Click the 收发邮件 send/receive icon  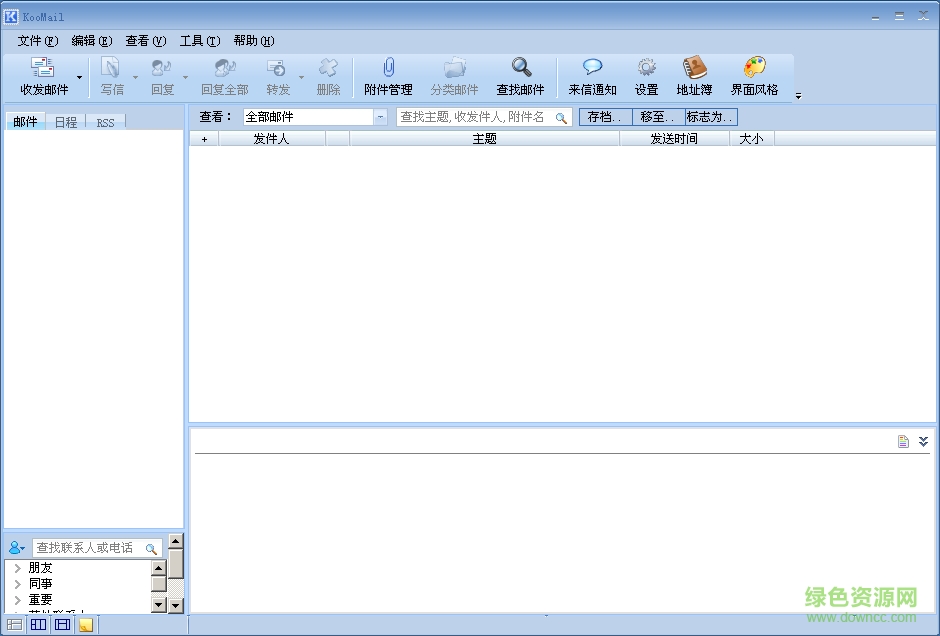point(42,75)
